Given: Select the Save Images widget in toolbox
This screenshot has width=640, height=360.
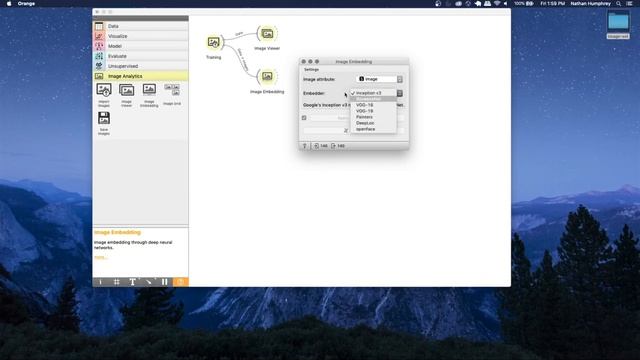Looking at the screenshot, I should point(104,118).
